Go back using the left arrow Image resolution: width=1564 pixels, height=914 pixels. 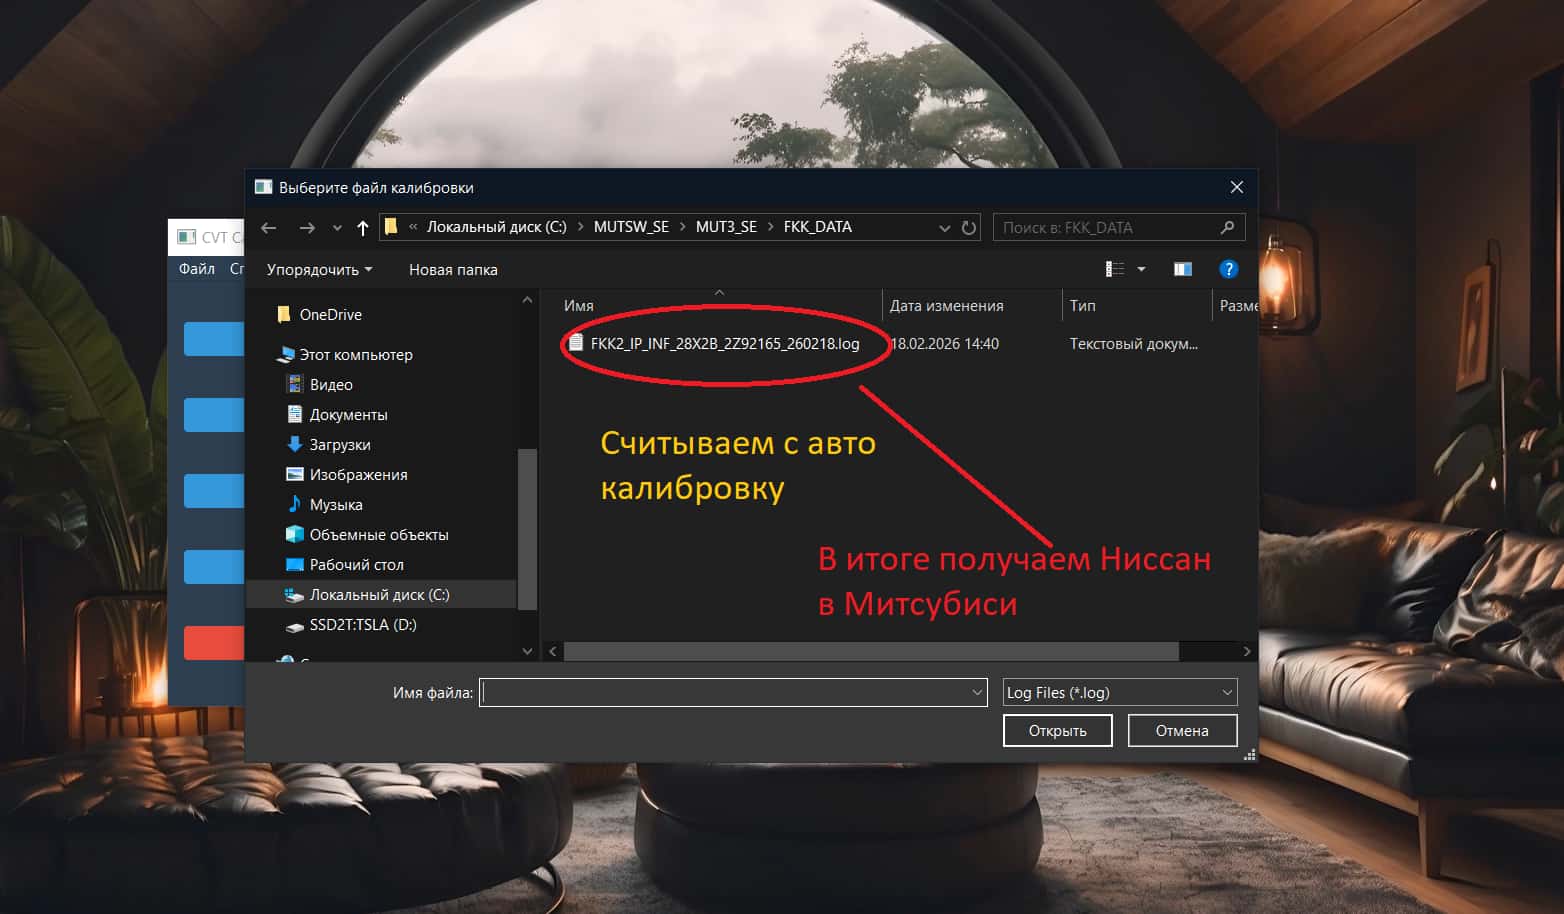(268, 228)
